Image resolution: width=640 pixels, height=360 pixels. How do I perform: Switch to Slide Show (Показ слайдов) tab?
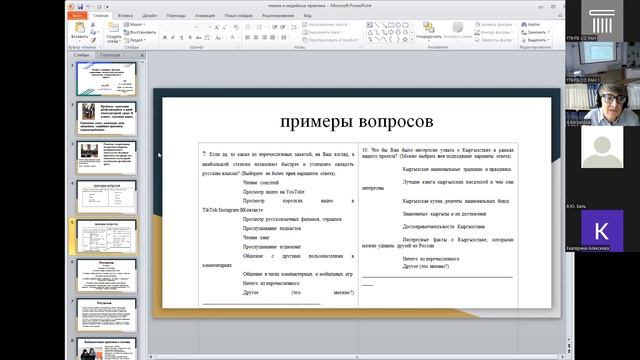[x=238, y=16]
